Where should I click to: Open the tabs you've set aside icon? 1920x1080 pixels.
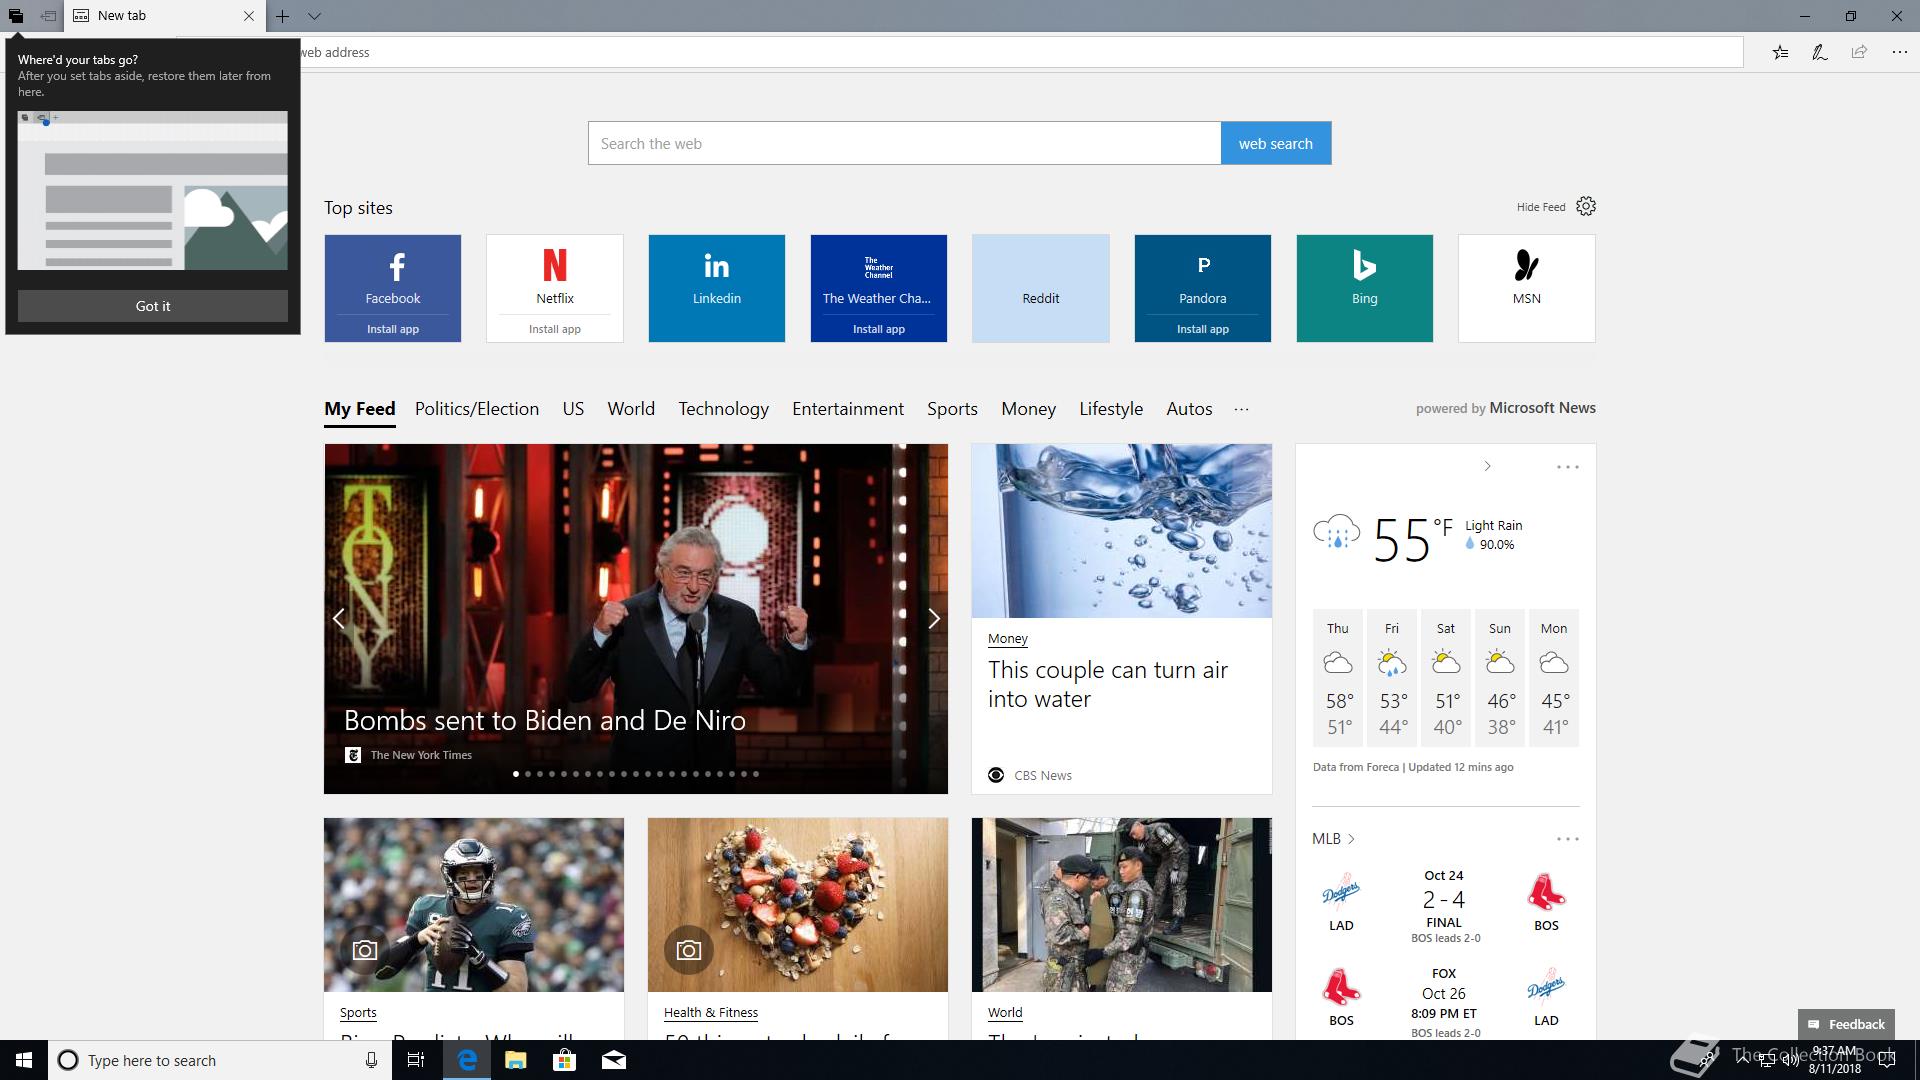tap(16, 16)
